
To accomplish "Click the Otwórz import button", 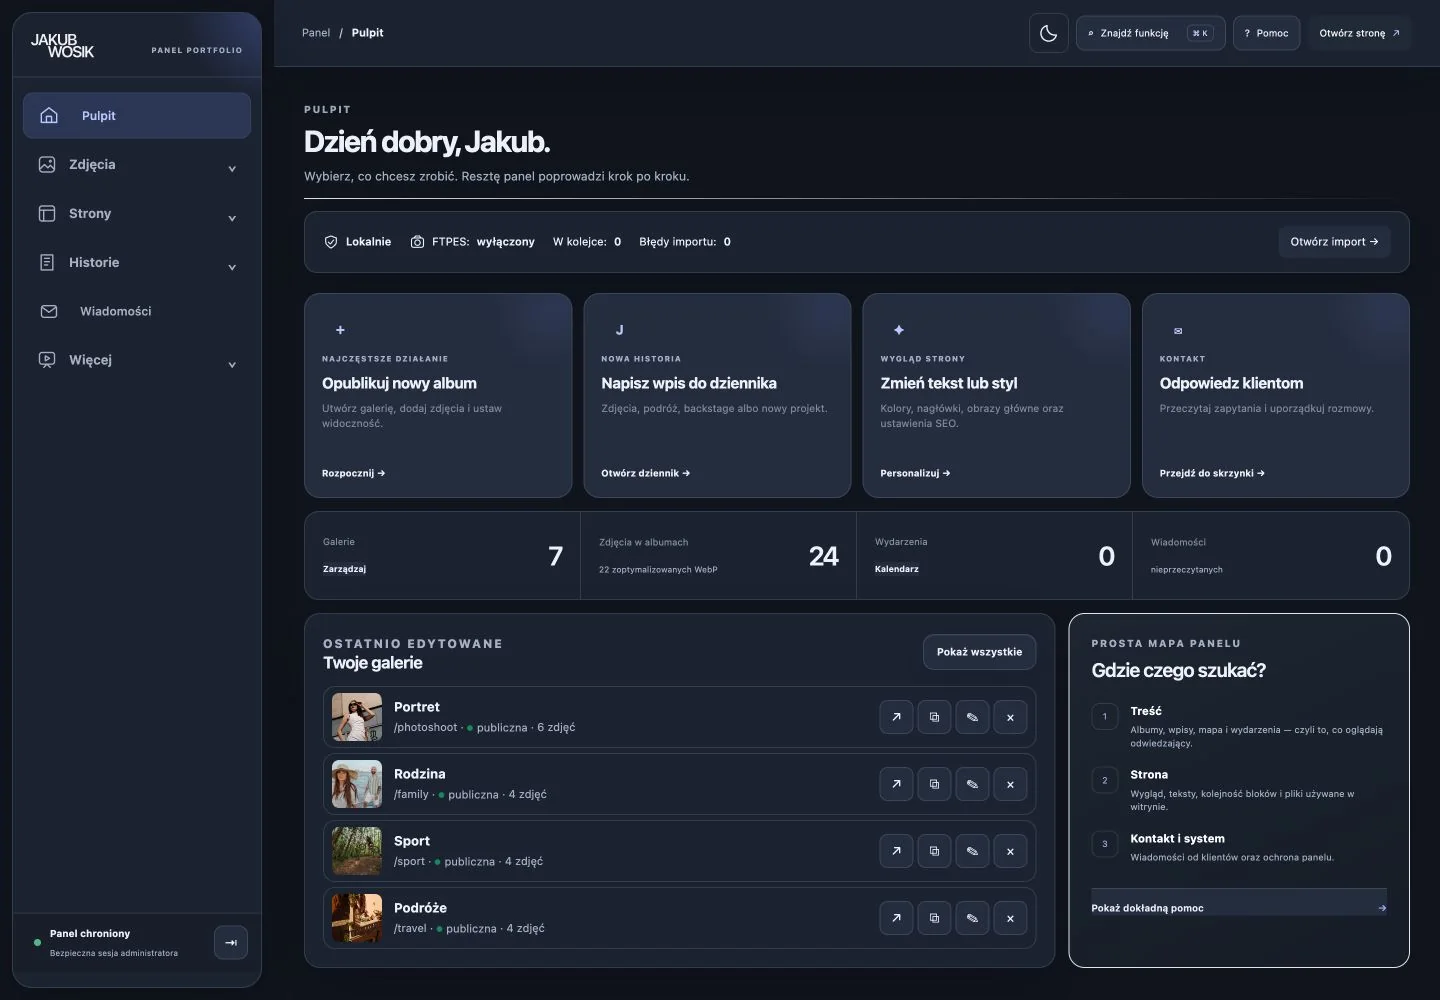I will (1334, 242).
